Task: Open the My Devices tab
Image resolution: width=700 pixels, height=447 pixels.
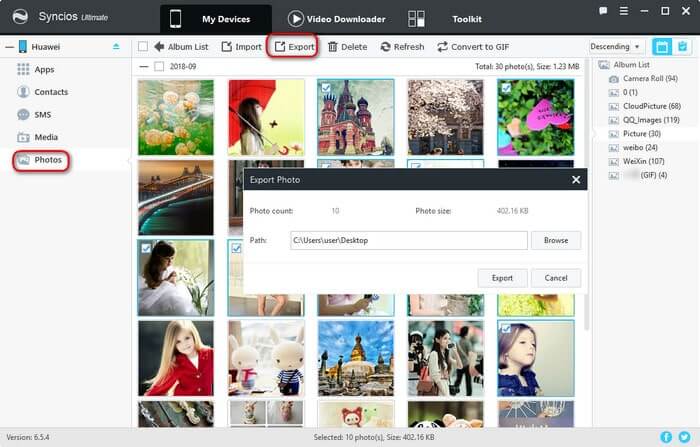Action: point(216,19)
